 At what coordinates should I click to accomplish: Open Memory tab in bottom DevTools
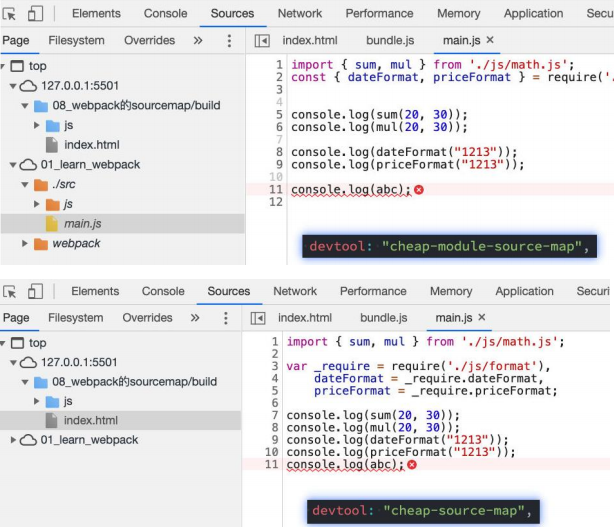(x=451, y=291)
